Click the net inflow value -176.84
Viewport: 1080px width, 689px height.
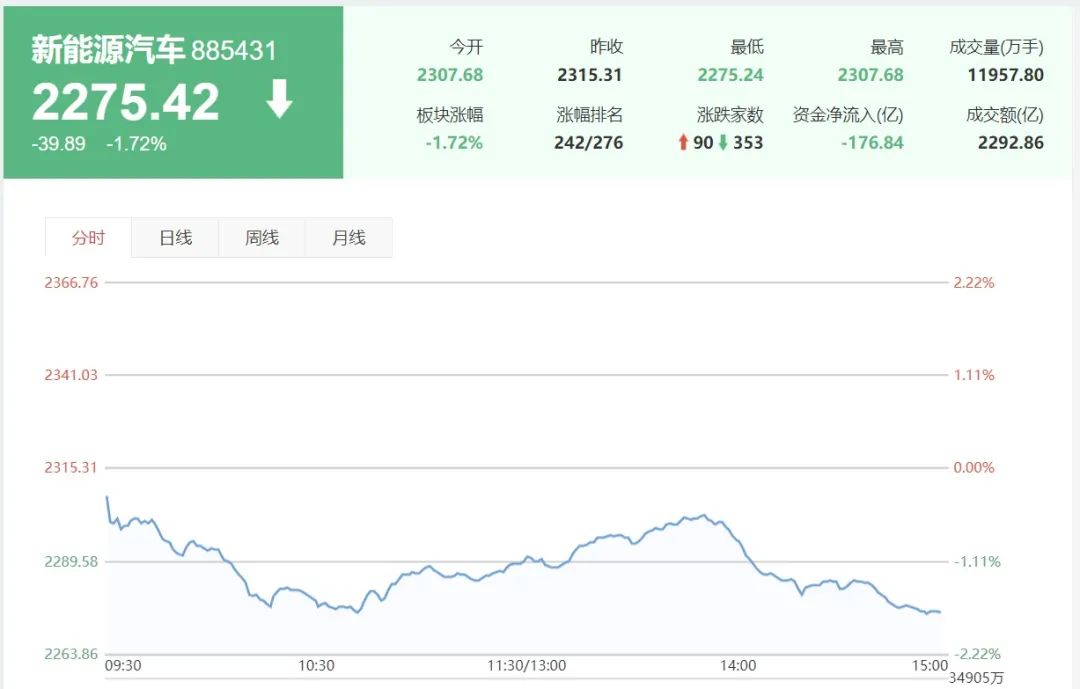[x=872, y=143]
